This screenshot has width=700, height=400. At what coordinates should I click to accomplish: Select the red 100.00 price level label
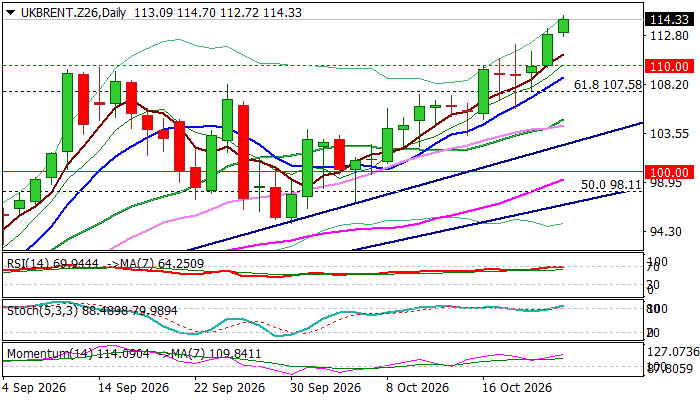[x=669, y=172]
